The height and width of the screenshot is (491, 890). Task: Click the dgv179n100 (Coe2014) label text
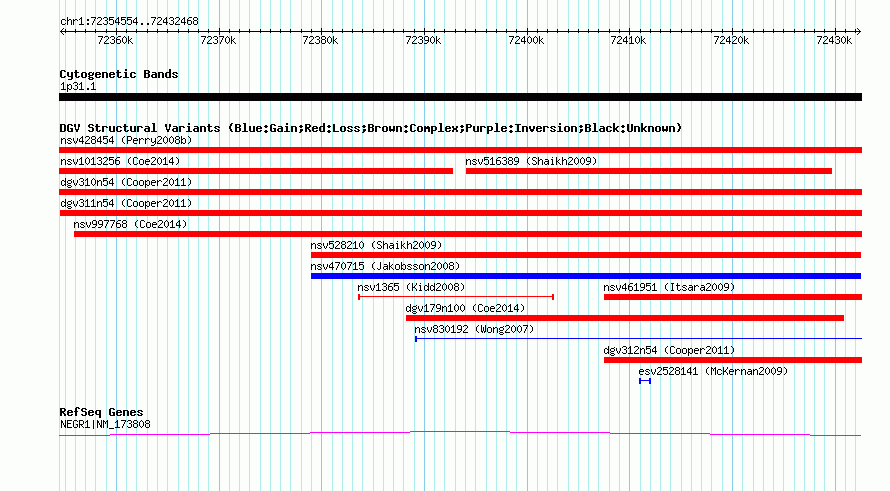(x=465, y=308)
